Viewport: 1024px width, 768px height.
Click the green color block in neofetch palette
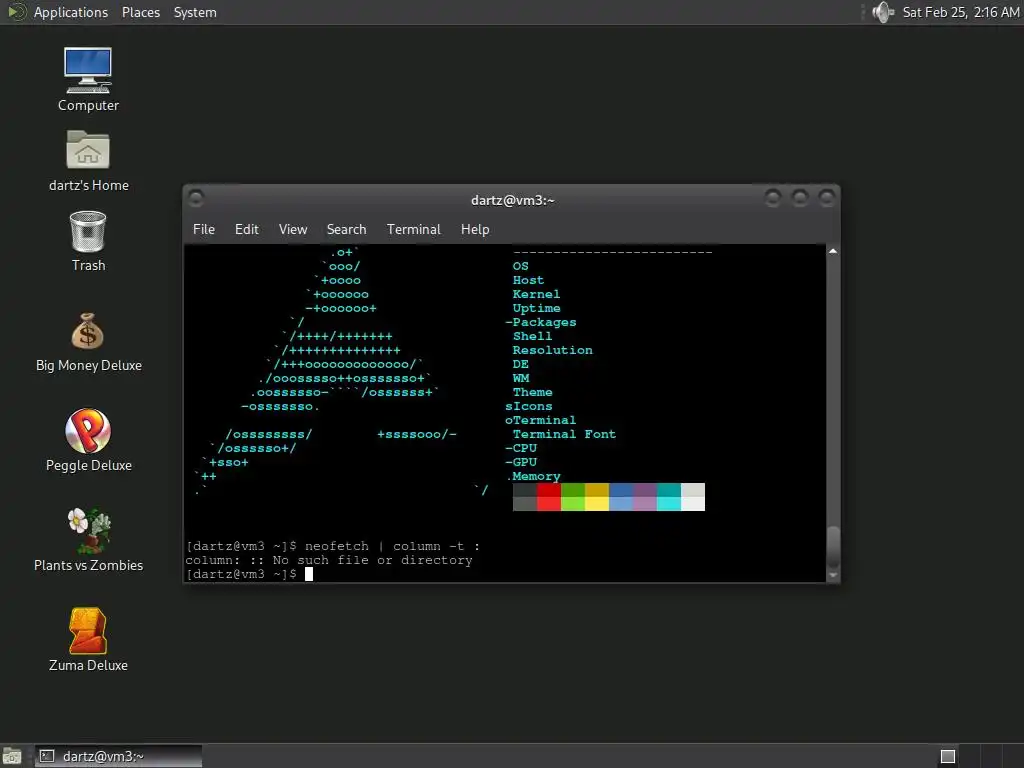coord(573,497)
